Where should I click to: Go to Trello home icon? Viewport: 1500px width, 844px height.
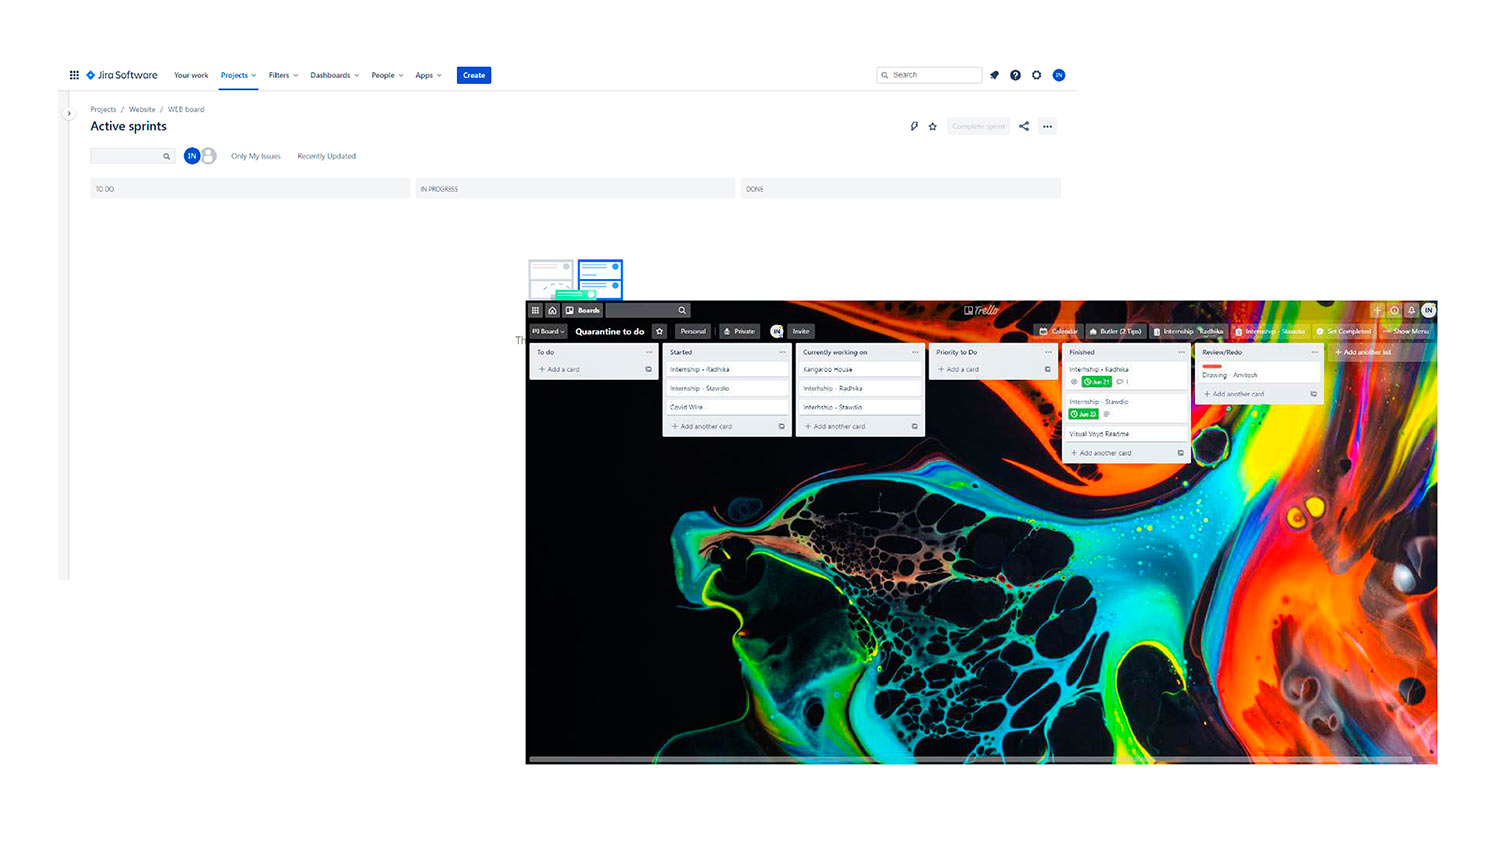[552, 311]
